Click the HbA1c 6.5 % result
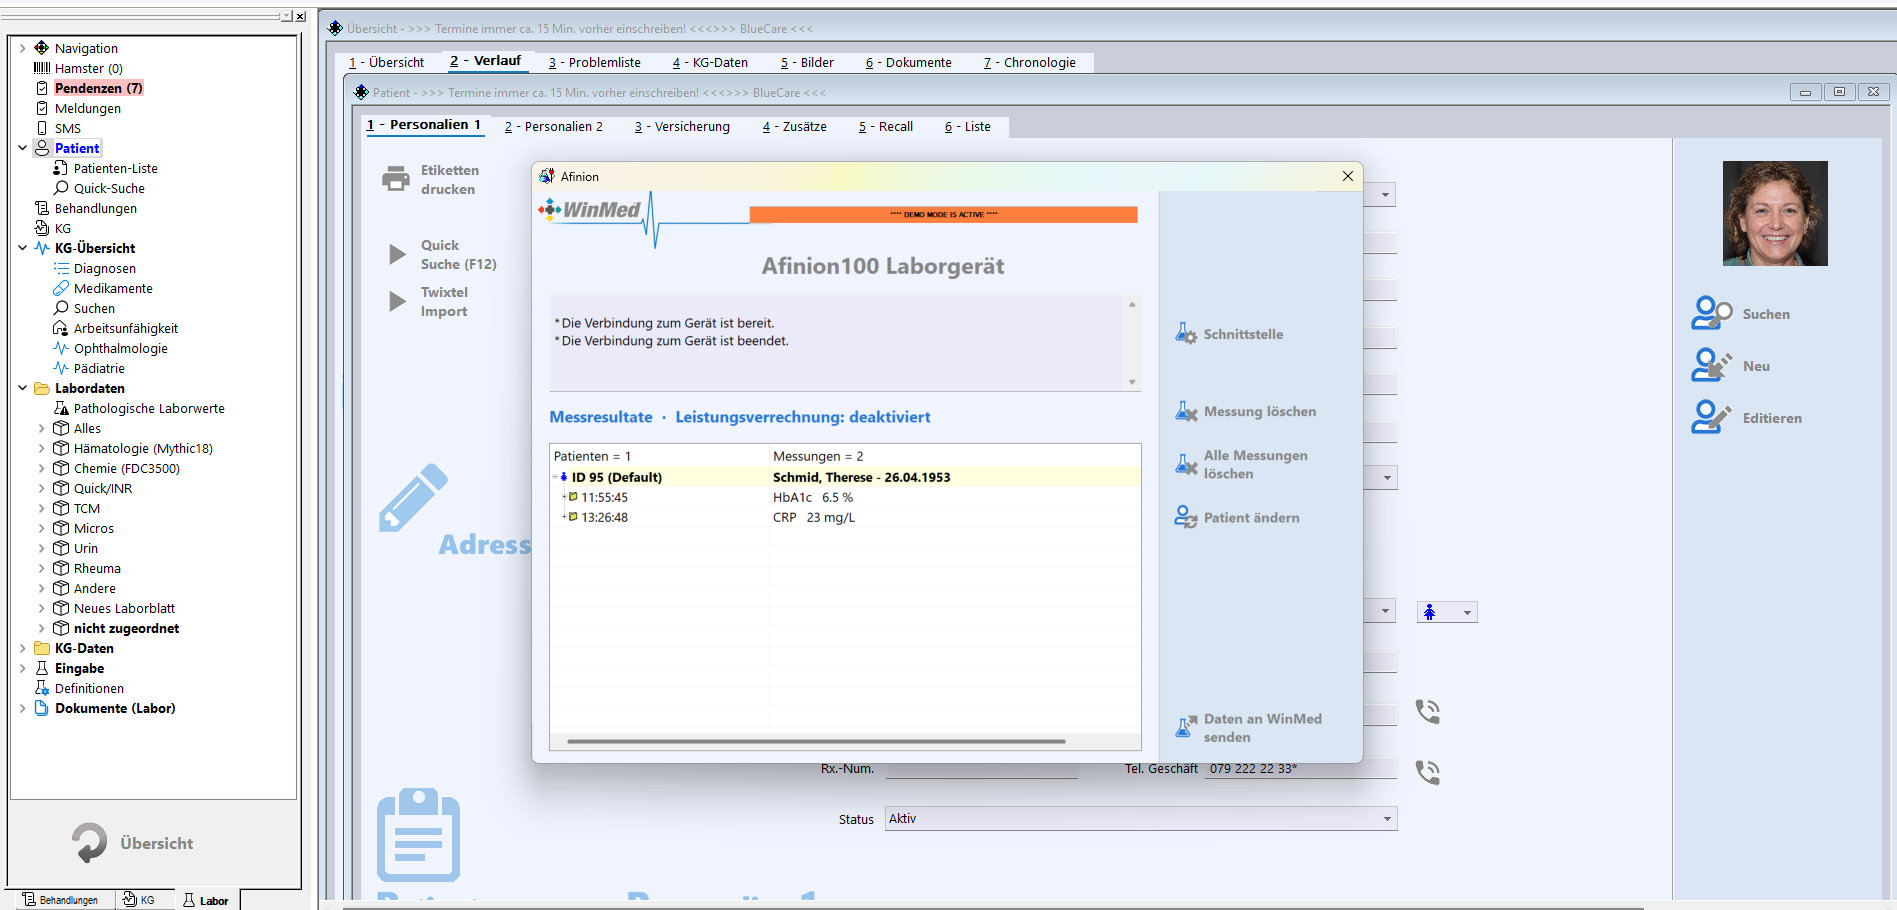The image size is (1897, 910). (813, 497)
